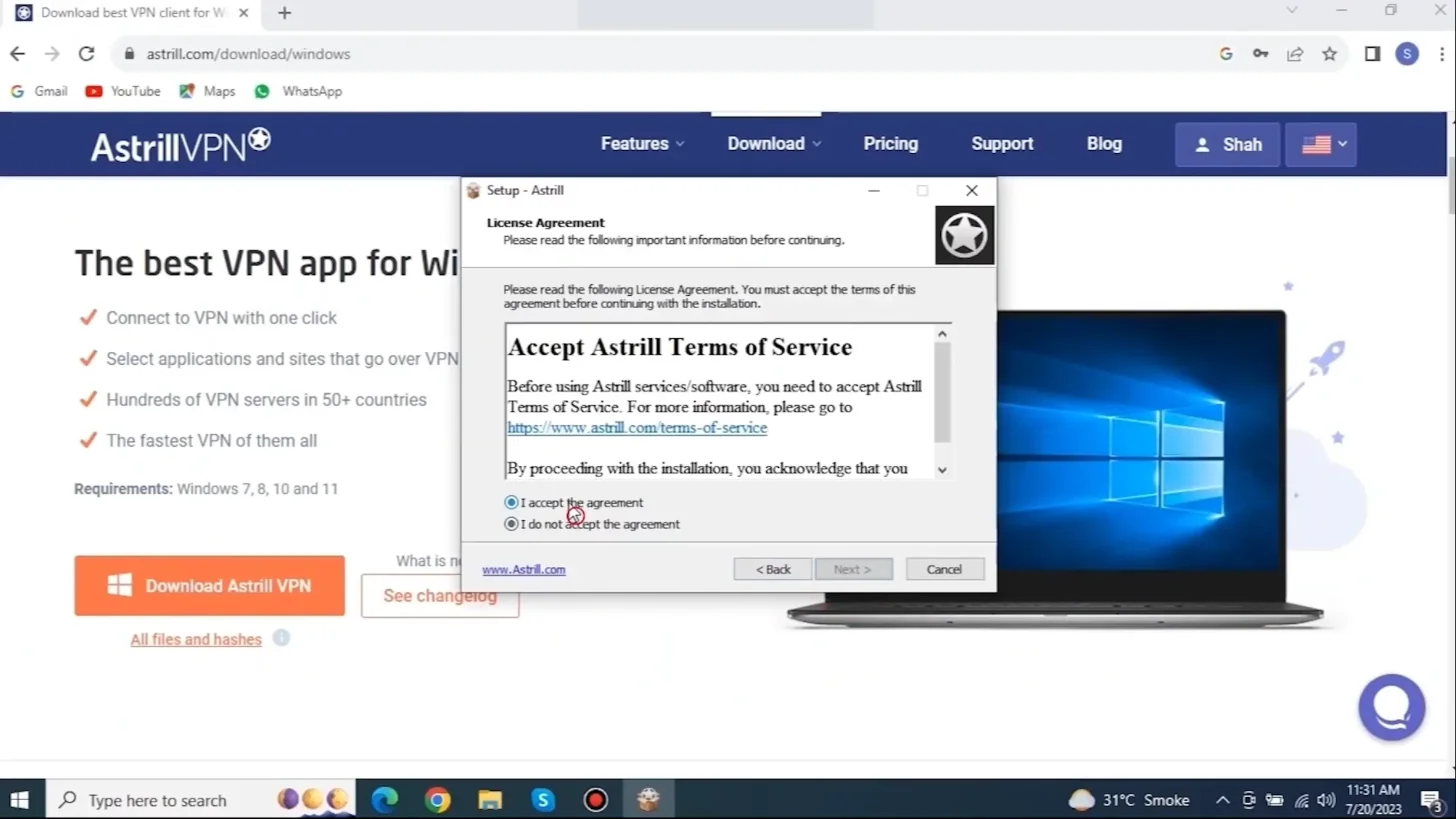
Task: Open the Maps bookmark
Action: point(207,91)
